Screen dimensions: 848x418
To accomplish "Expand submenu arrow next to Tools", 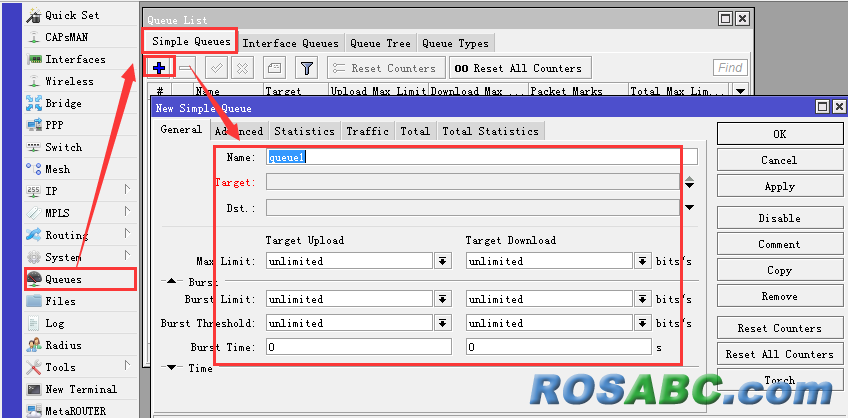I will [x=128, y=365].
